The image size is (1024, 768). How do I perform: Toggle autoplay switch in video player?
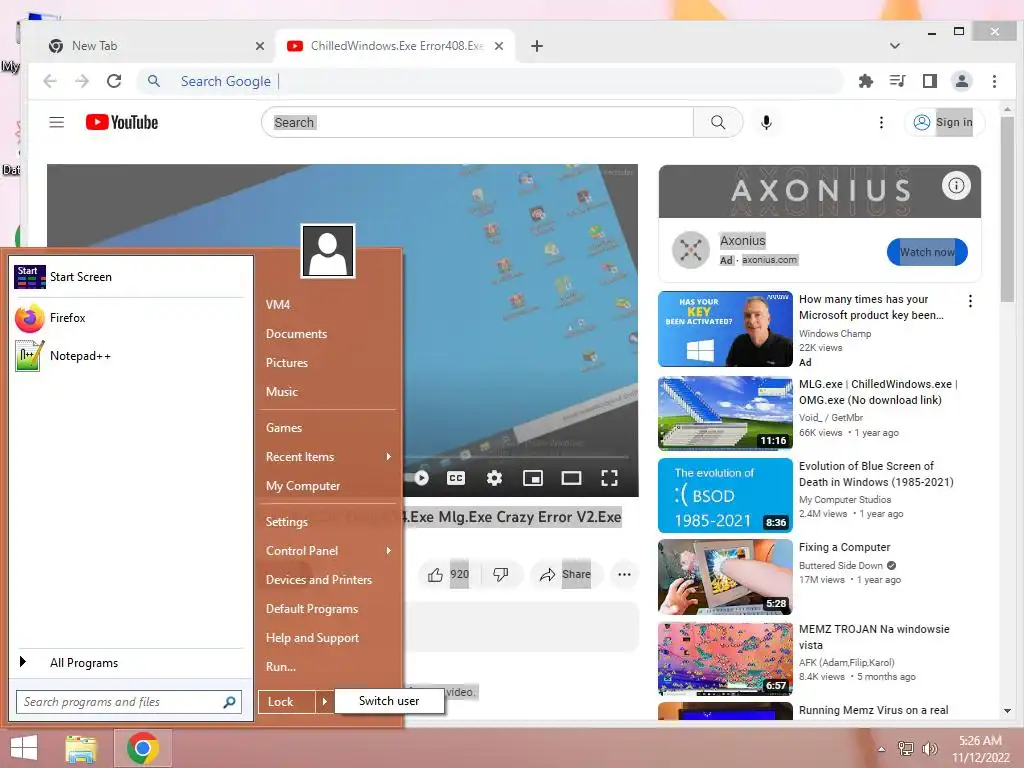point(420,478)
